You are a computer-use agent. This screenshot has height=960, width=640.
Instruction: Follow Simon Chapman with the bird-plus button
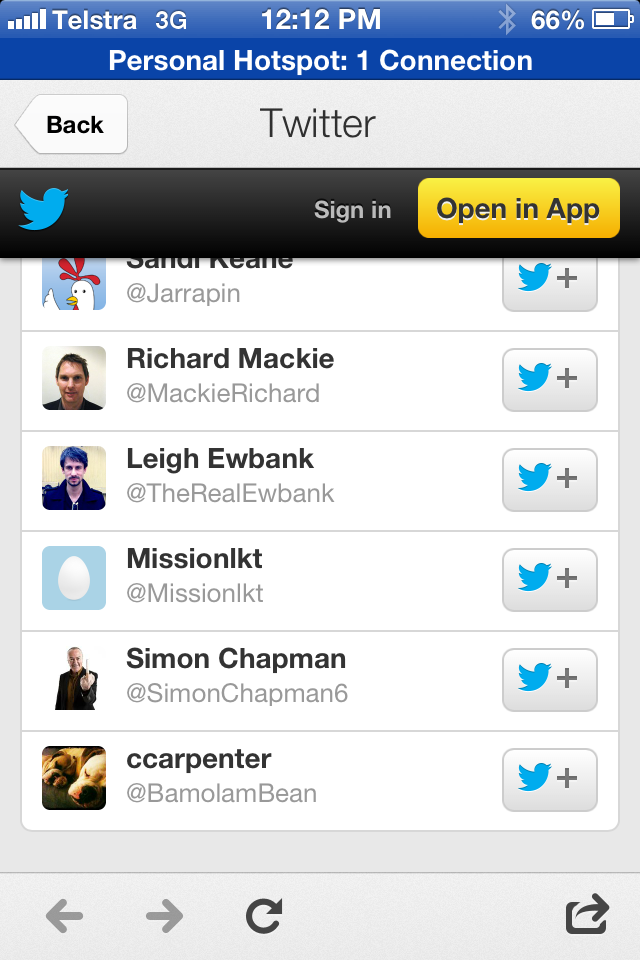[549, 679]
